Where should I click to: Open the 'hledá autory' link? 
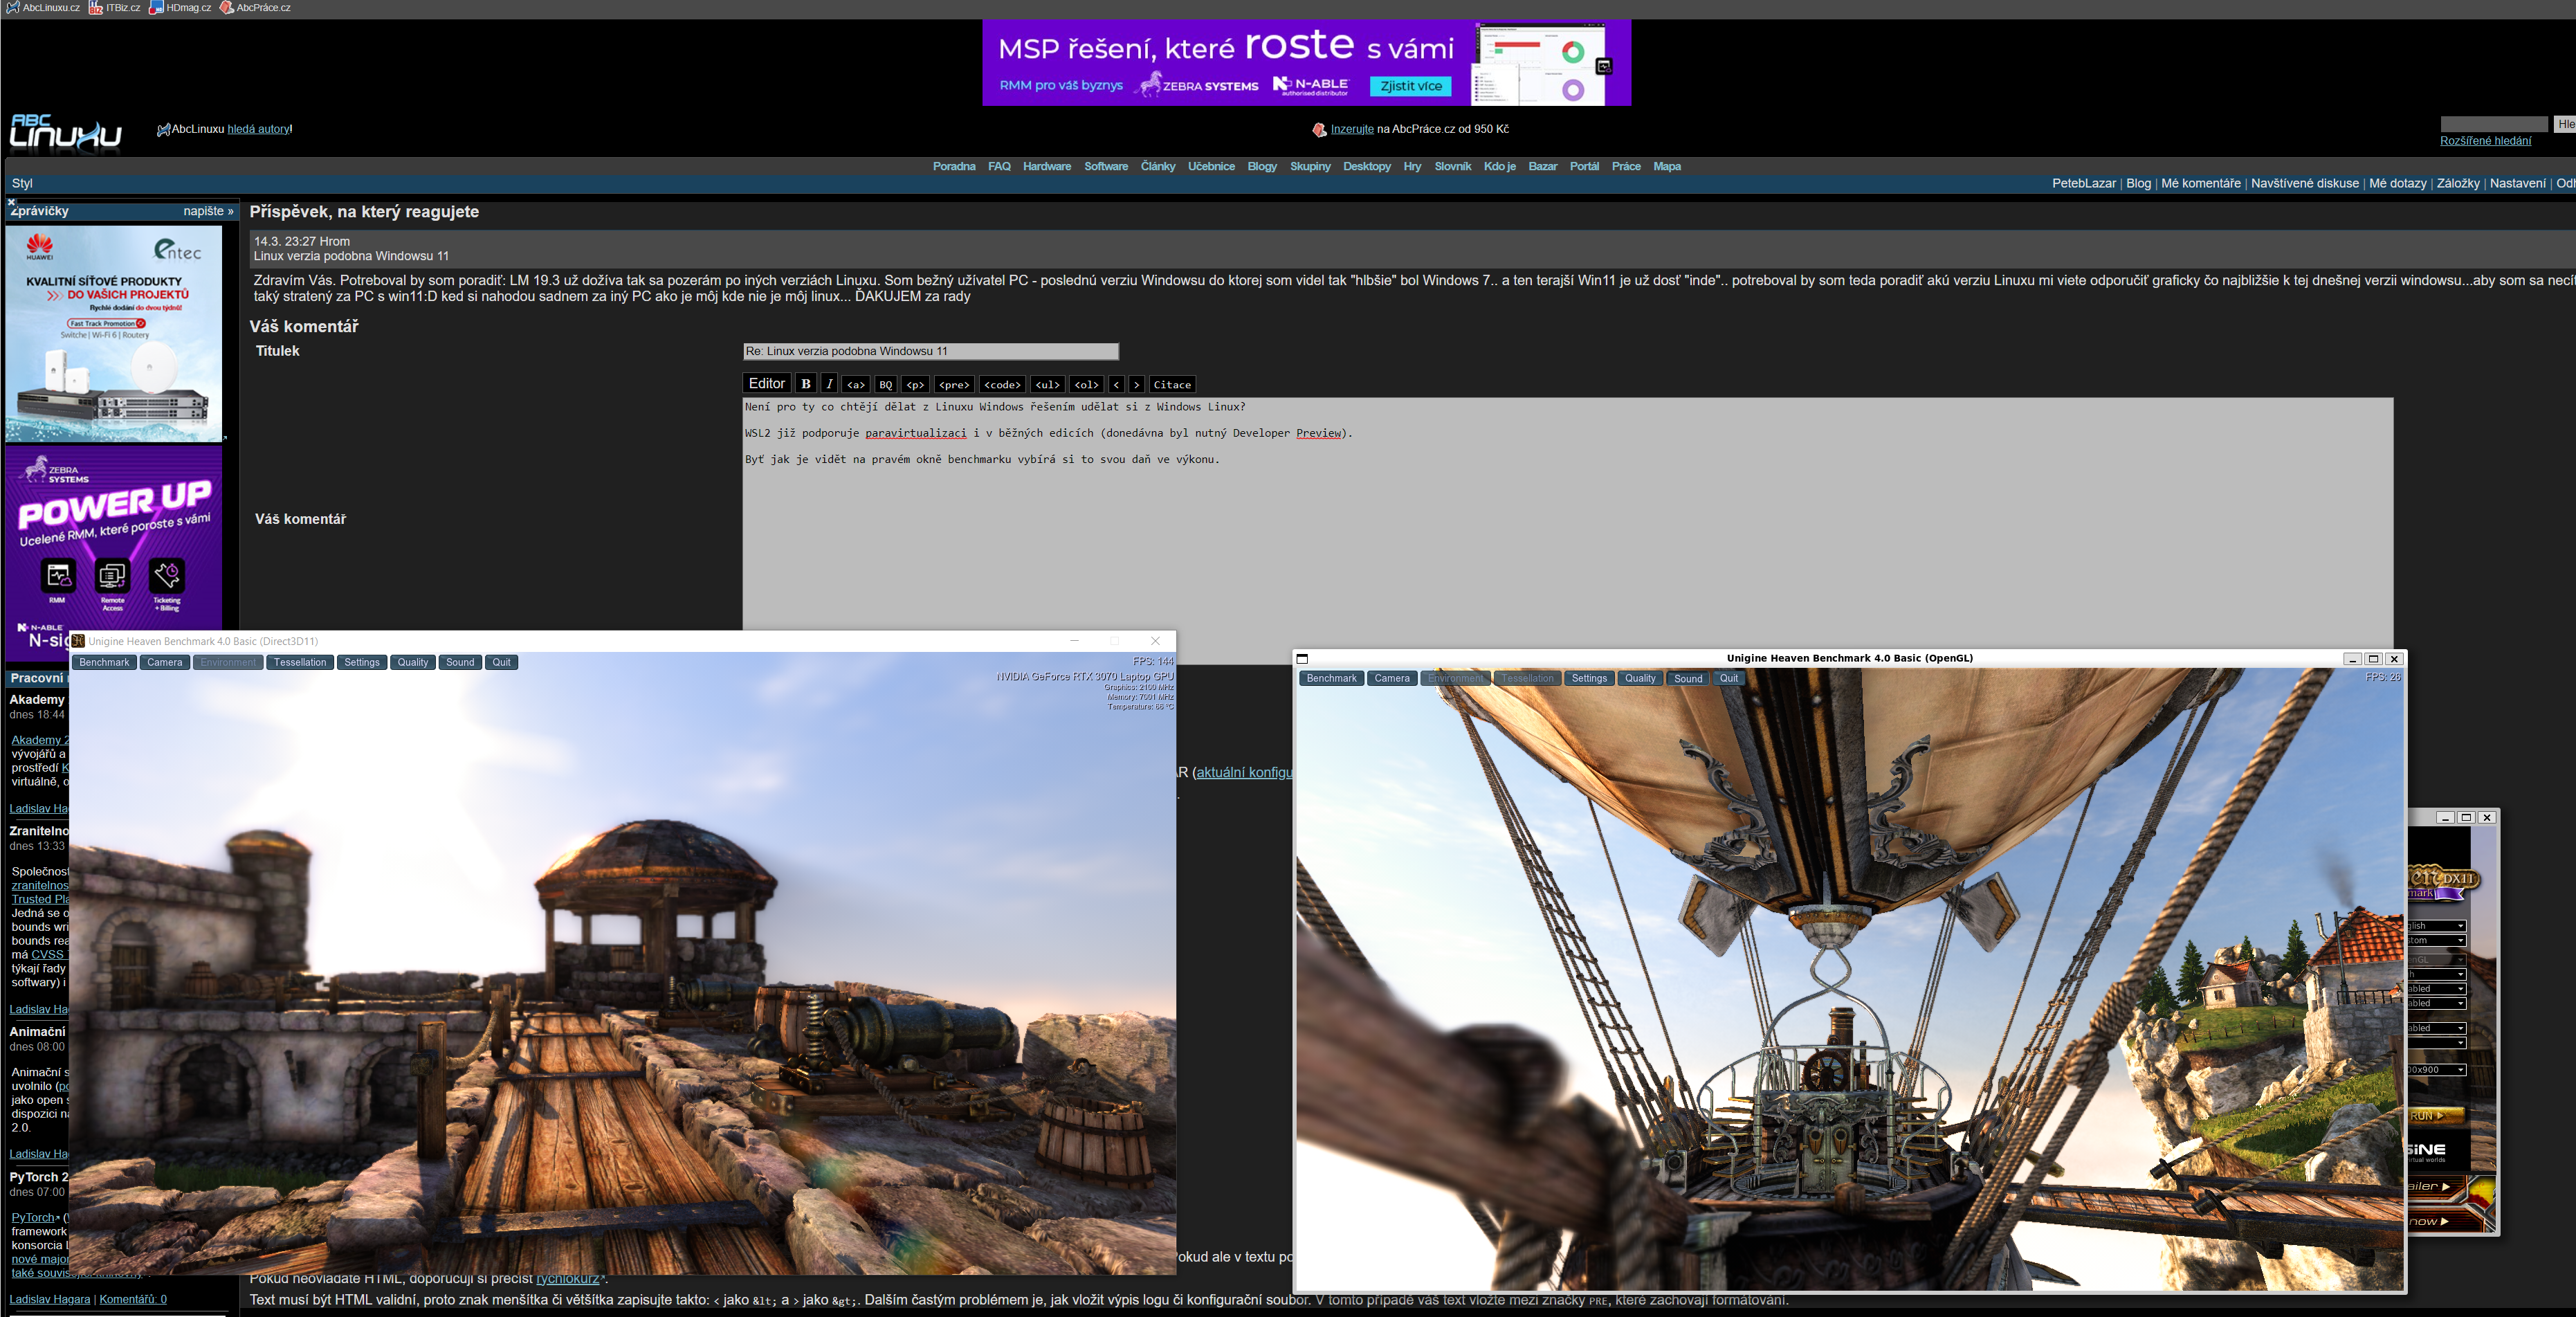point(258,129)
